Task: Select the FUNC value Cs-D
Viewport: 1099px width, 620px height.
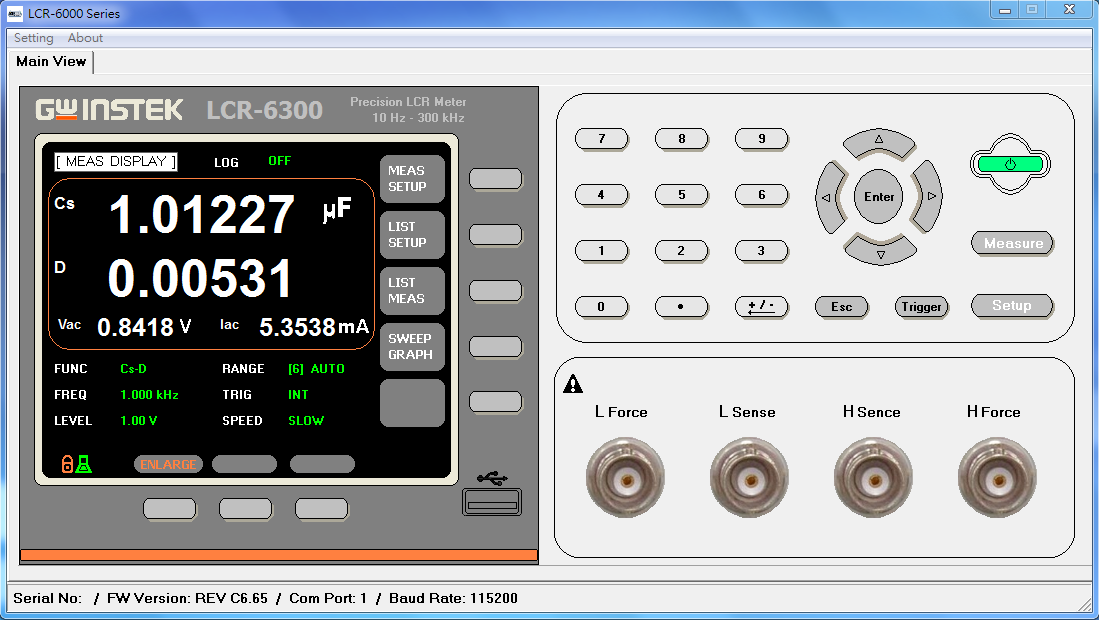Action: 133,369
